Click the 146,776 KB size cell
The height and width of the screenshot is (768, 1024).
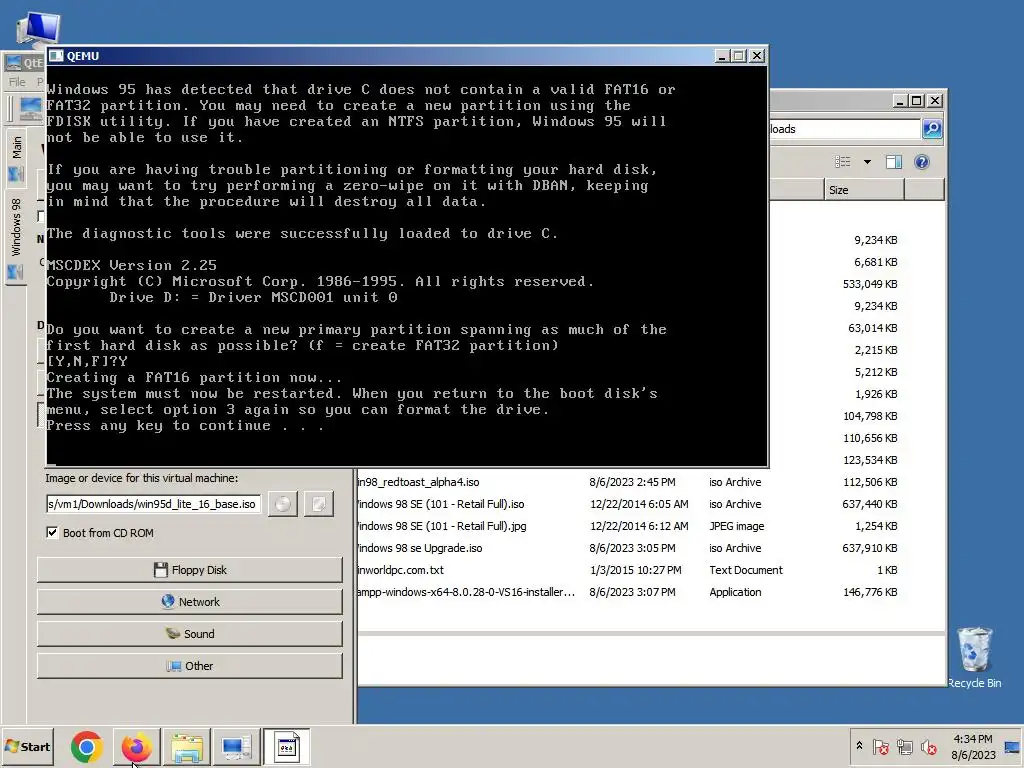click(x=869, y=592)
